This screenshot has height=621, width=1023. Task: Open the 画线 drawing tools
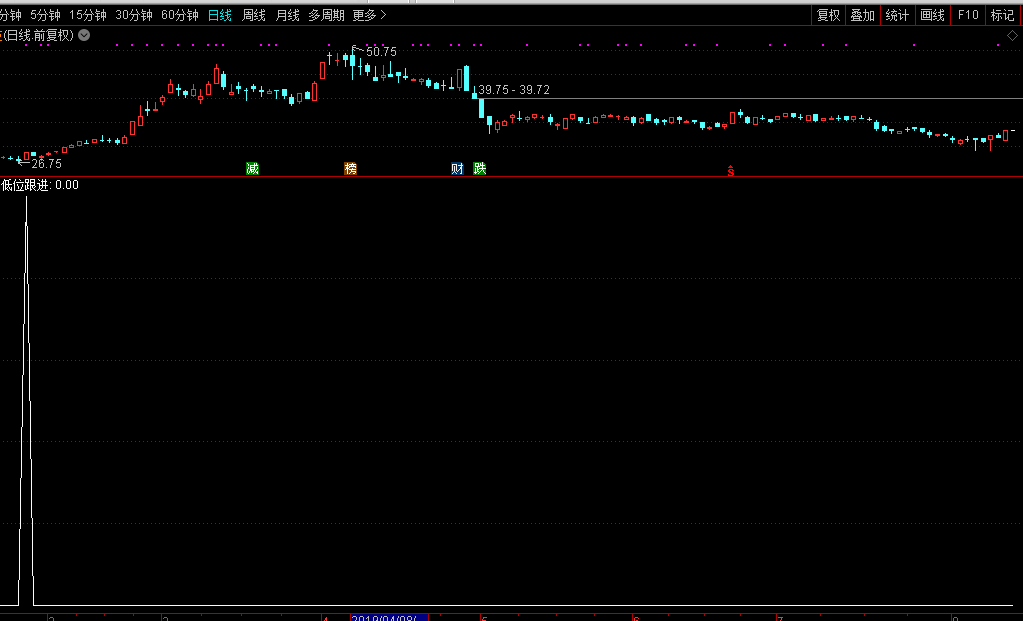pos(932,15)
